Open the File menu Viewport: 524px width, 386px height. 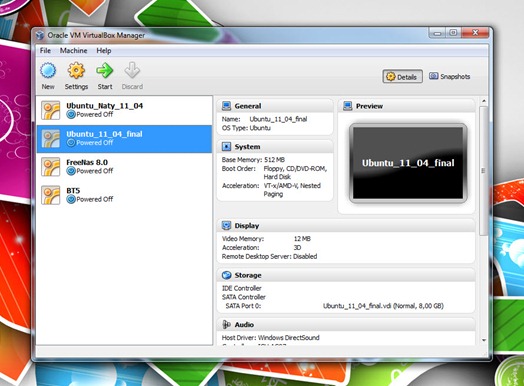(45, 50)
